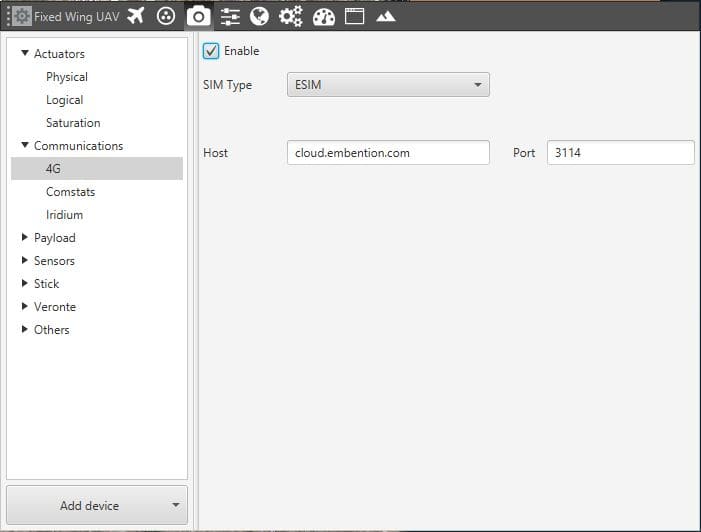701x532 pixels.
Task: Click the Actuators label
Action: (59, 54)
